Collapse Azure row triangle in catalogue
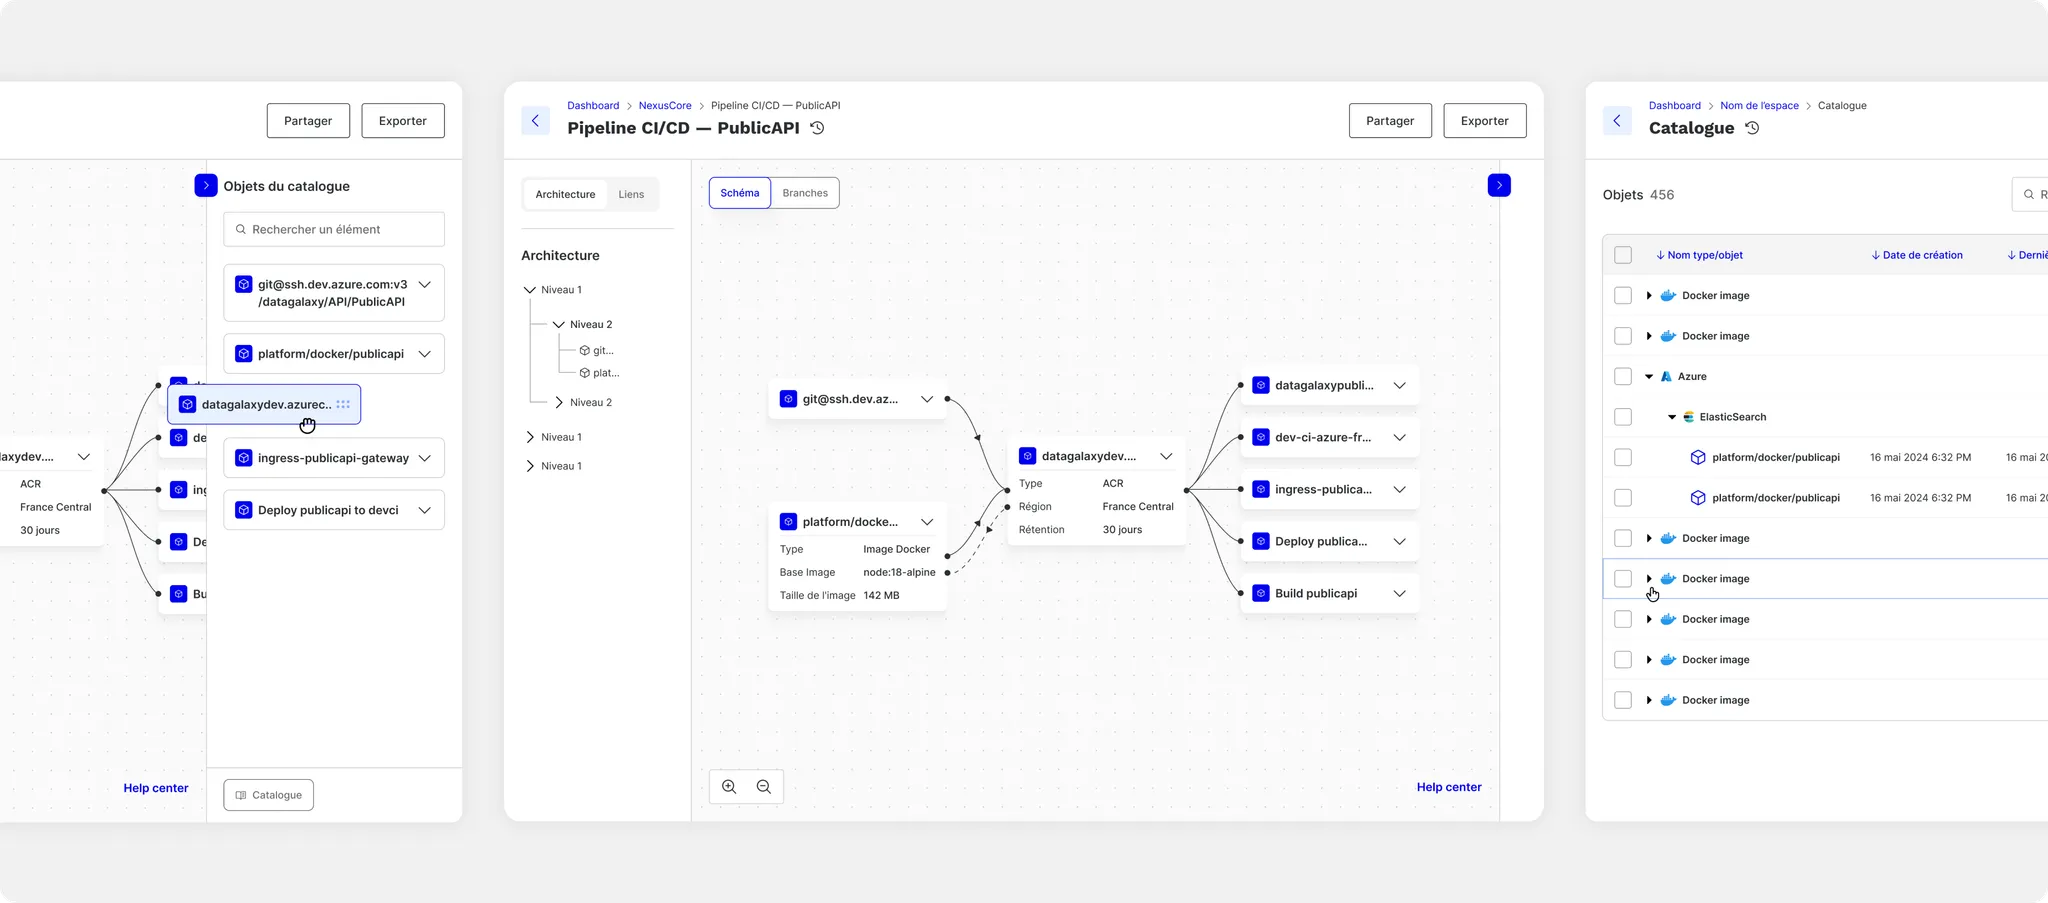2048x903 pixels. (x=1649, y=377)
